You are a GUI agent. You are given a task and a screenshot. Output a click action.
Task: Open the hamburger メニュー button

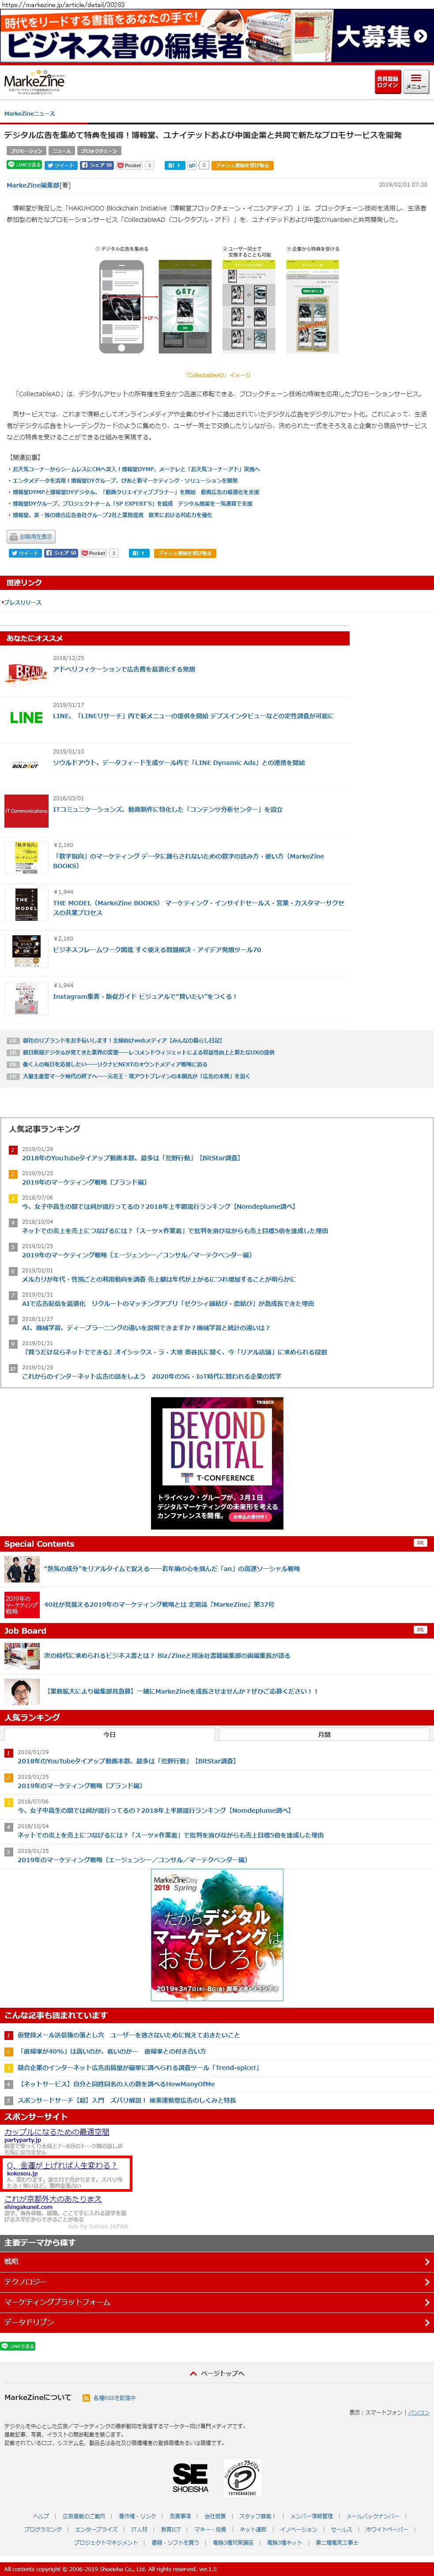pyautogui.click(x=416, y=83)
